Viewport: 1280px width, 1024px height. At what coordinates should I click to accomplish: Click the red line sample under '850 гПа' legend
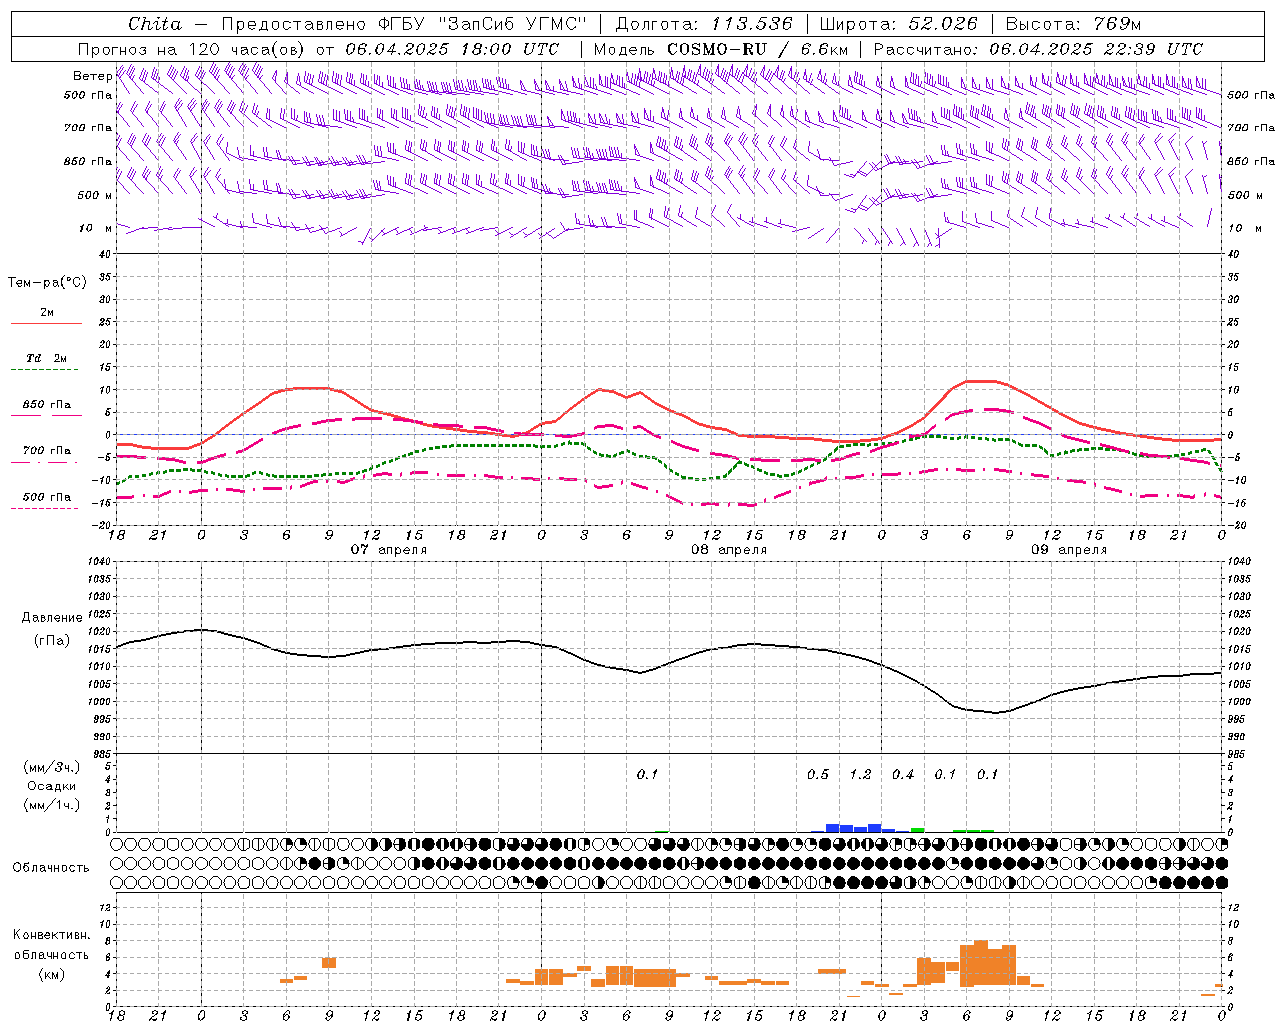pyautogui.click(x=47, y=415)
